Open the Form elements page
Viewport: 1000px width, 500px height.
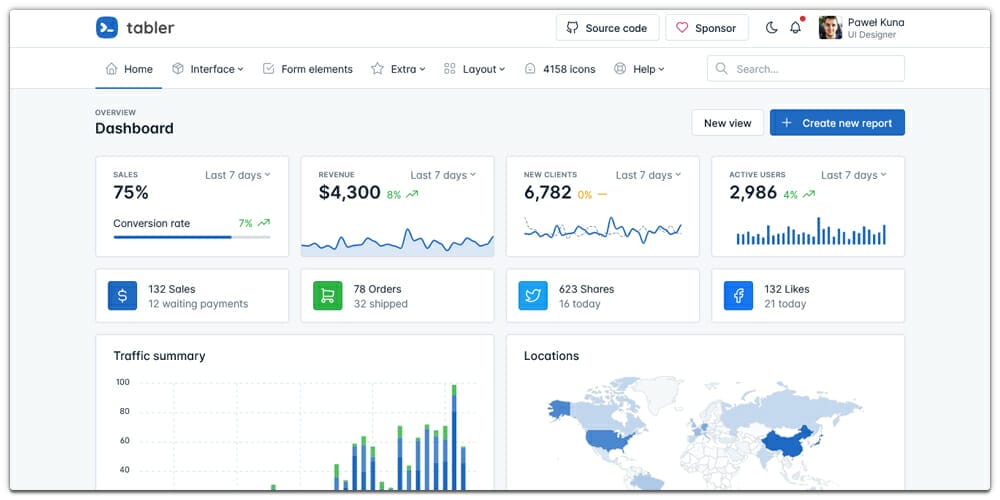click(307, 69)
